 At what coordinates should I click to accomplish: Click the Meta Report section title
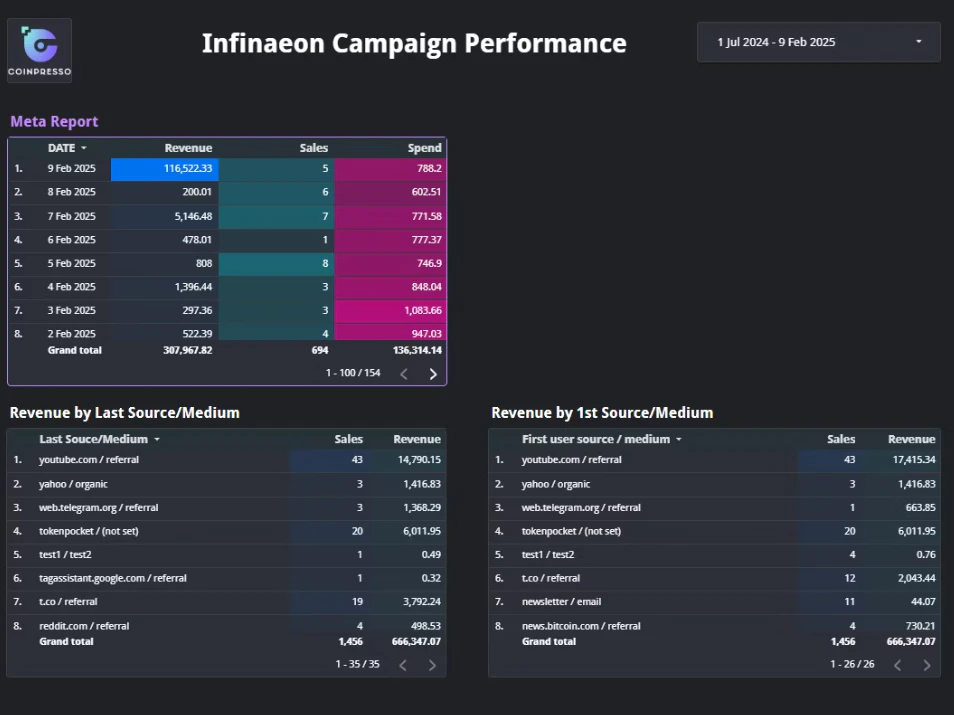click(x=54, y=122)
